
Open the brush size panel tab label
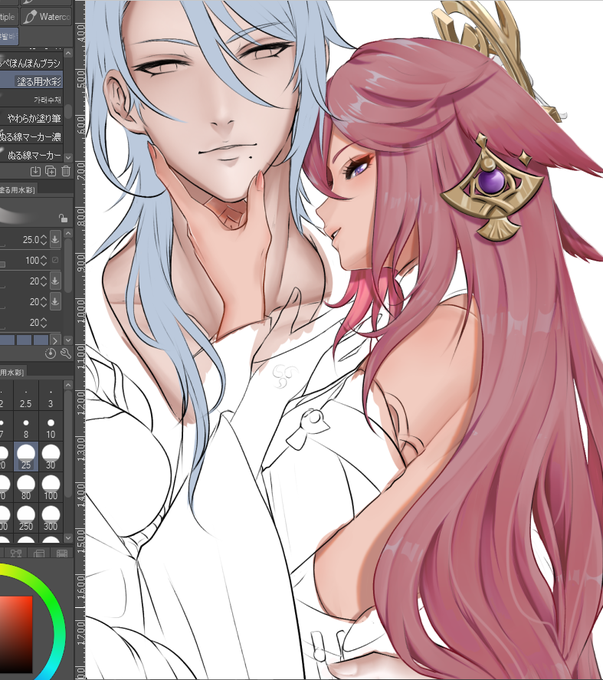click(x=12, y=372)
